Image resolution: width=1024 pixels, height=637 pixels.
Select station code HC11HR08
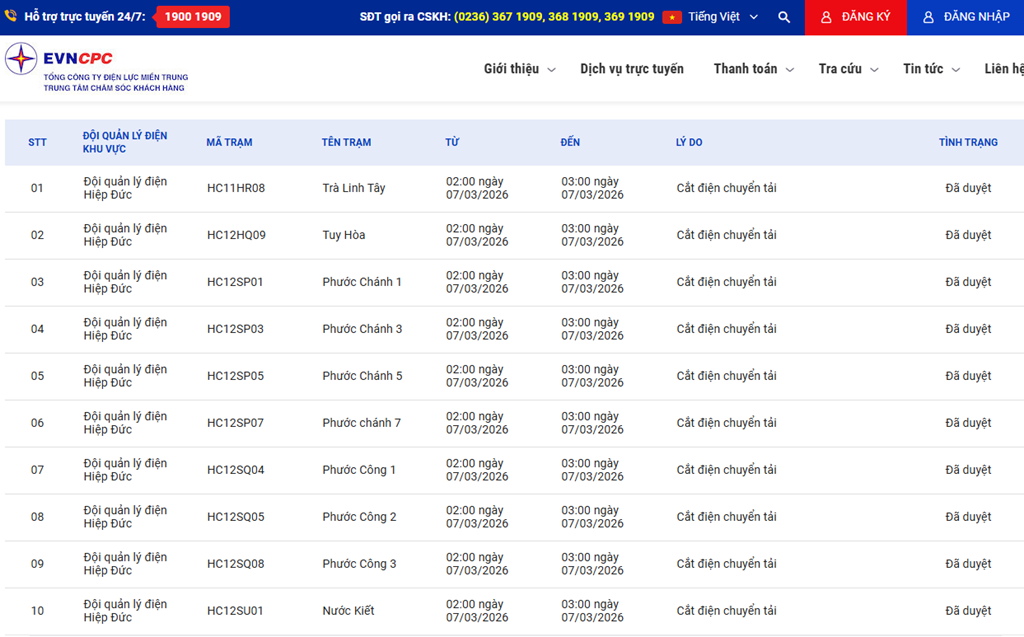click(236, 188)
